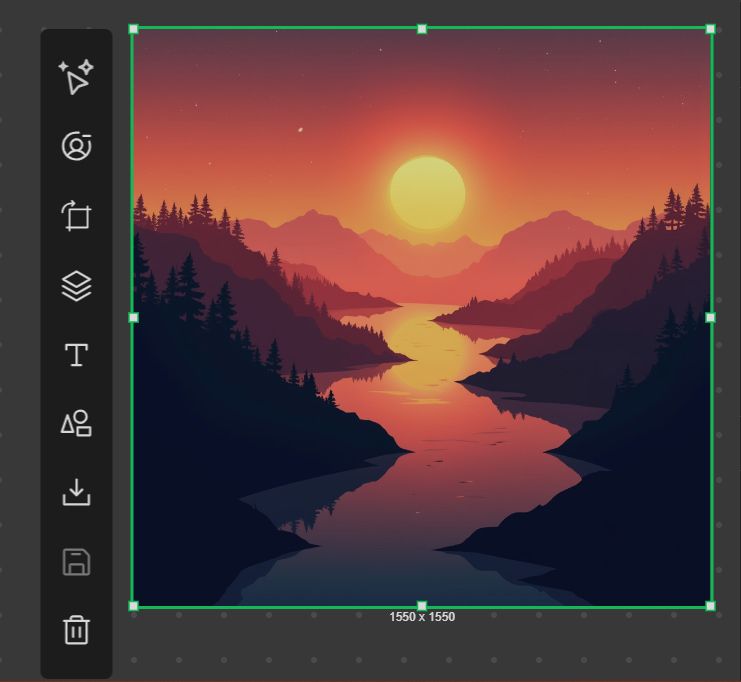Screen dimensions: 741x682
Task: Click the download icon
Action: pyautogui.click(x=76, y=492)
